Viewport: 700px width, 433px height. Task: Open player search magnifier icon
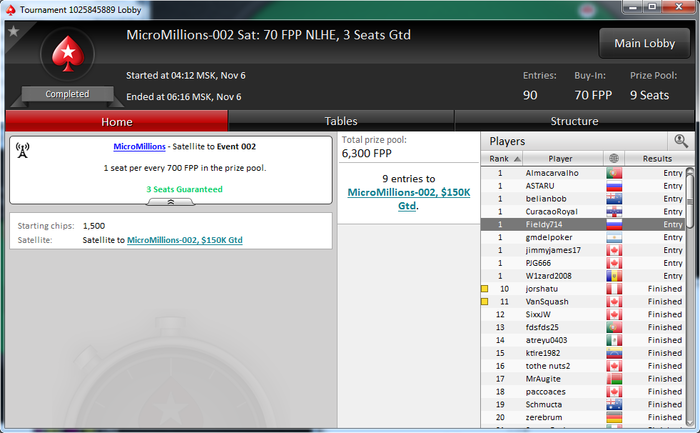[x=681, y=141]
